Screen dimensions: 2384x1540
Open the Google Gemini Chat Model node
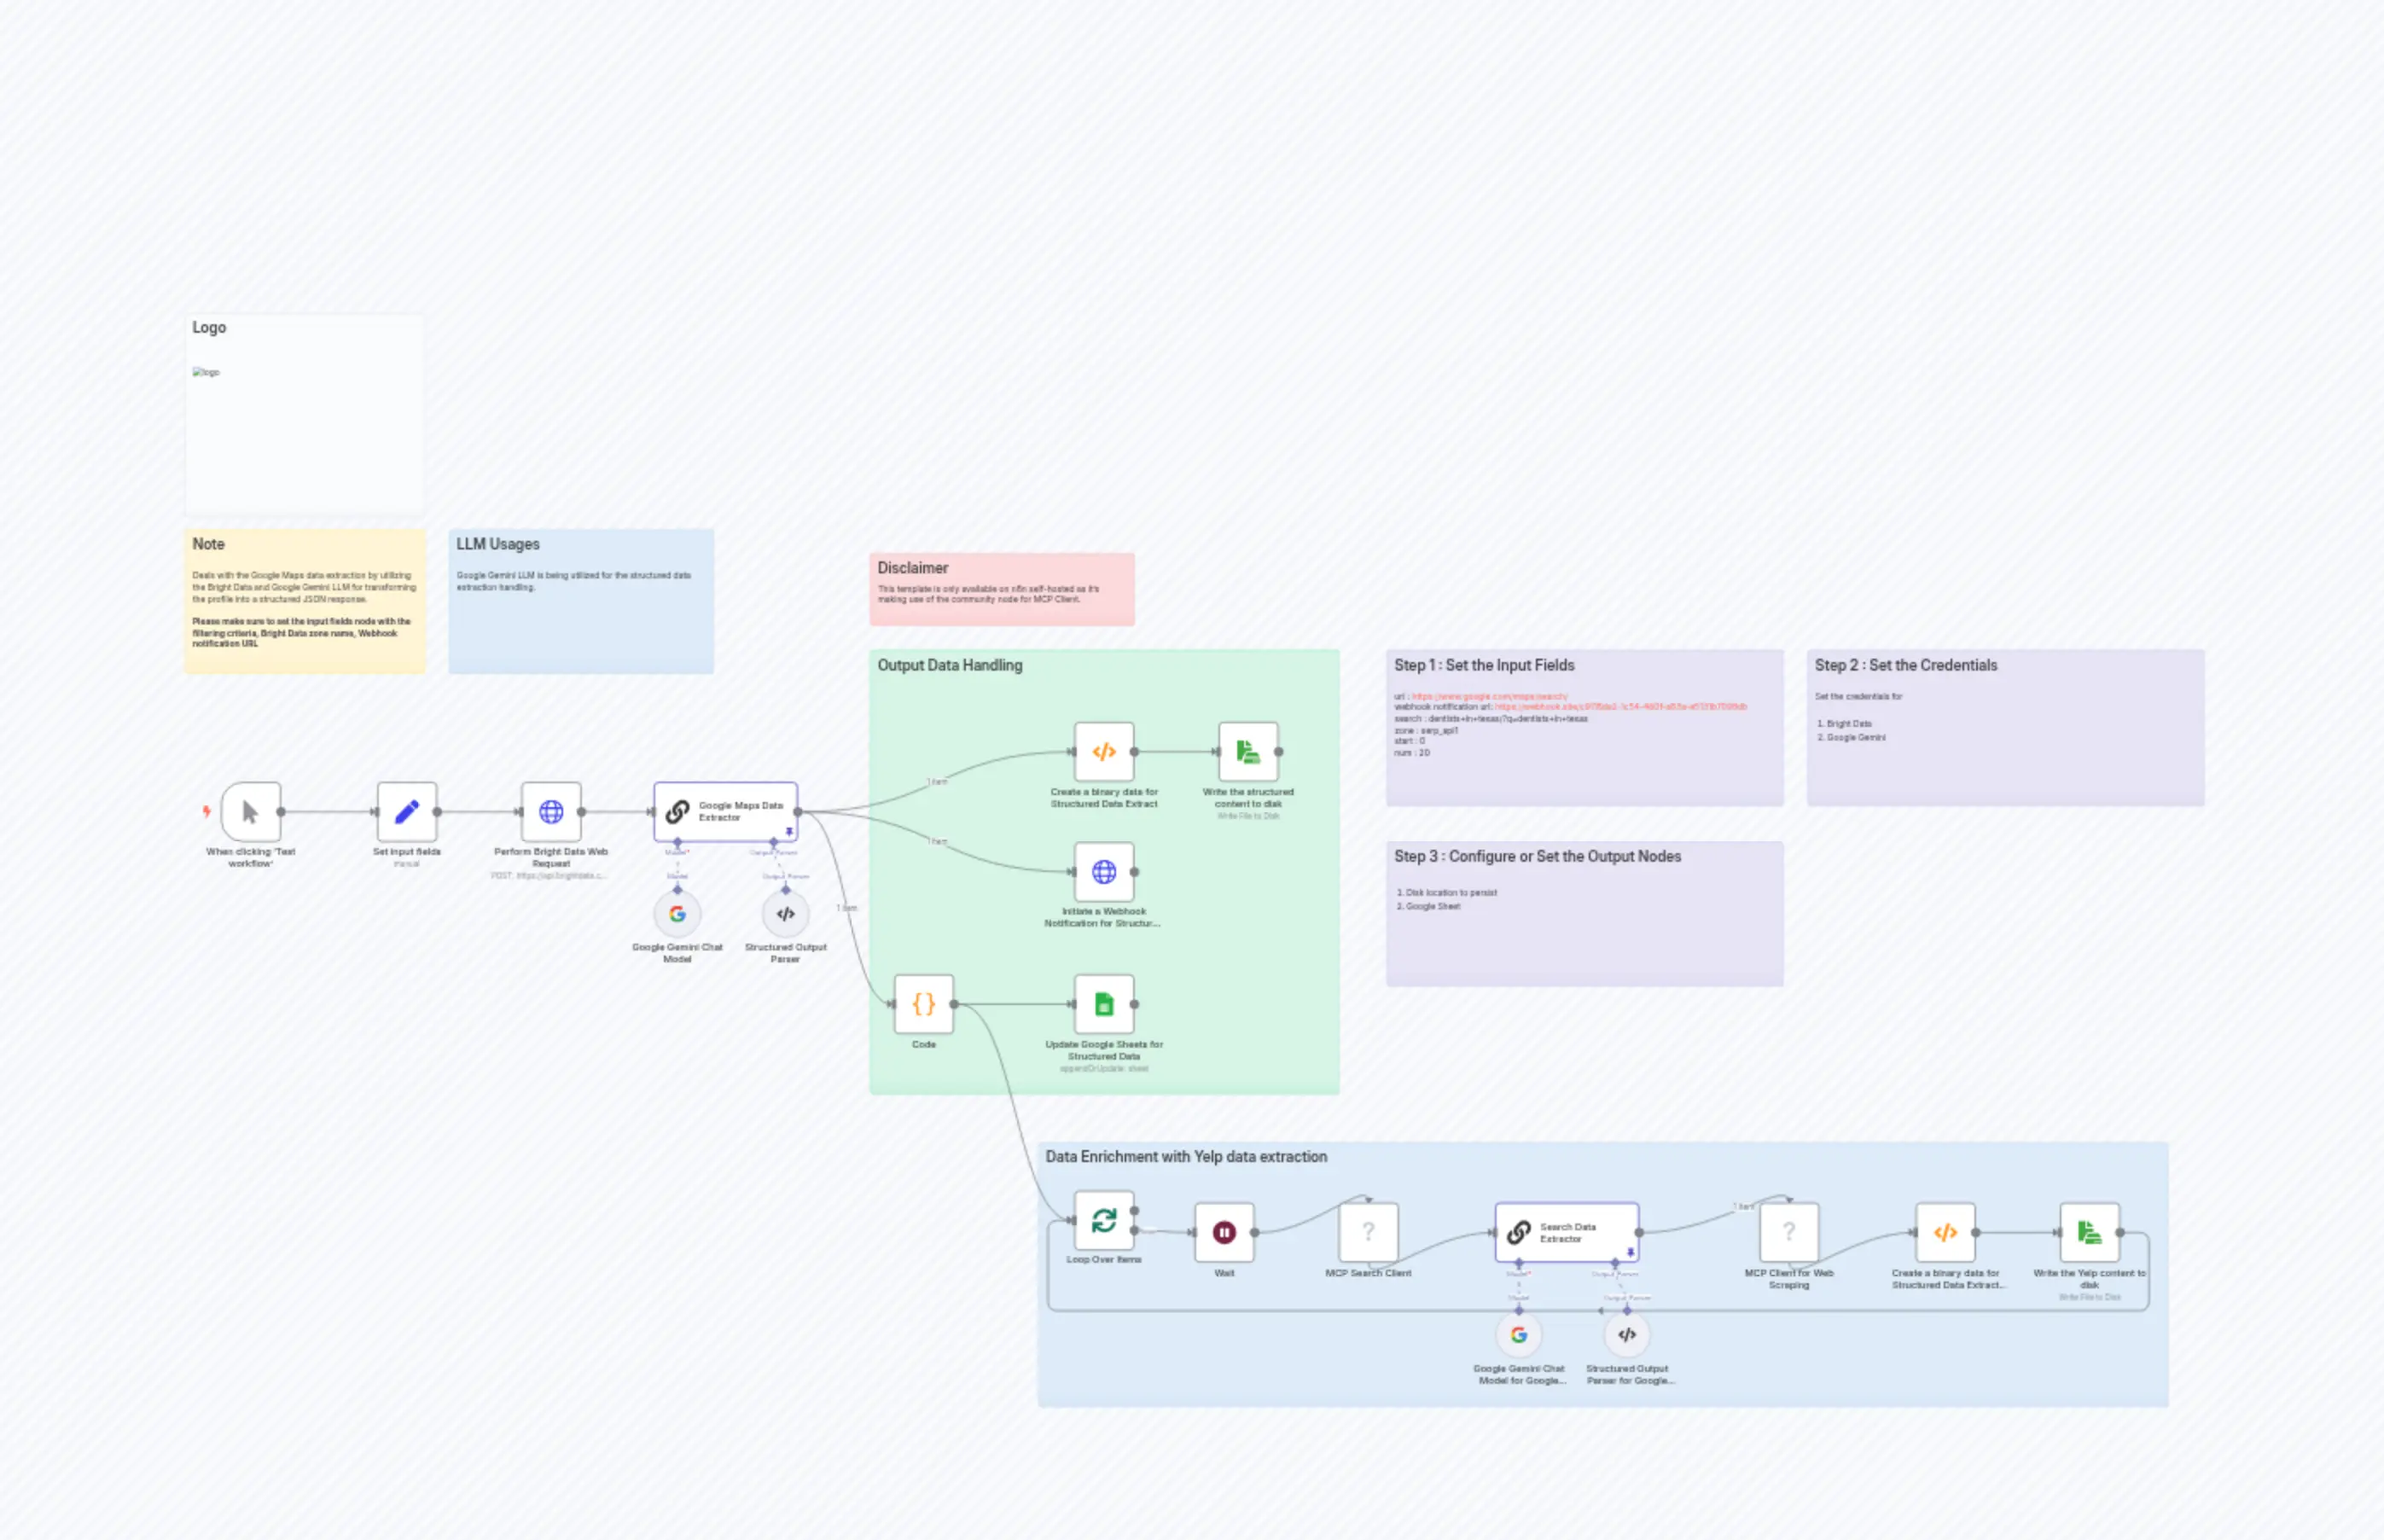pos(677,913)
